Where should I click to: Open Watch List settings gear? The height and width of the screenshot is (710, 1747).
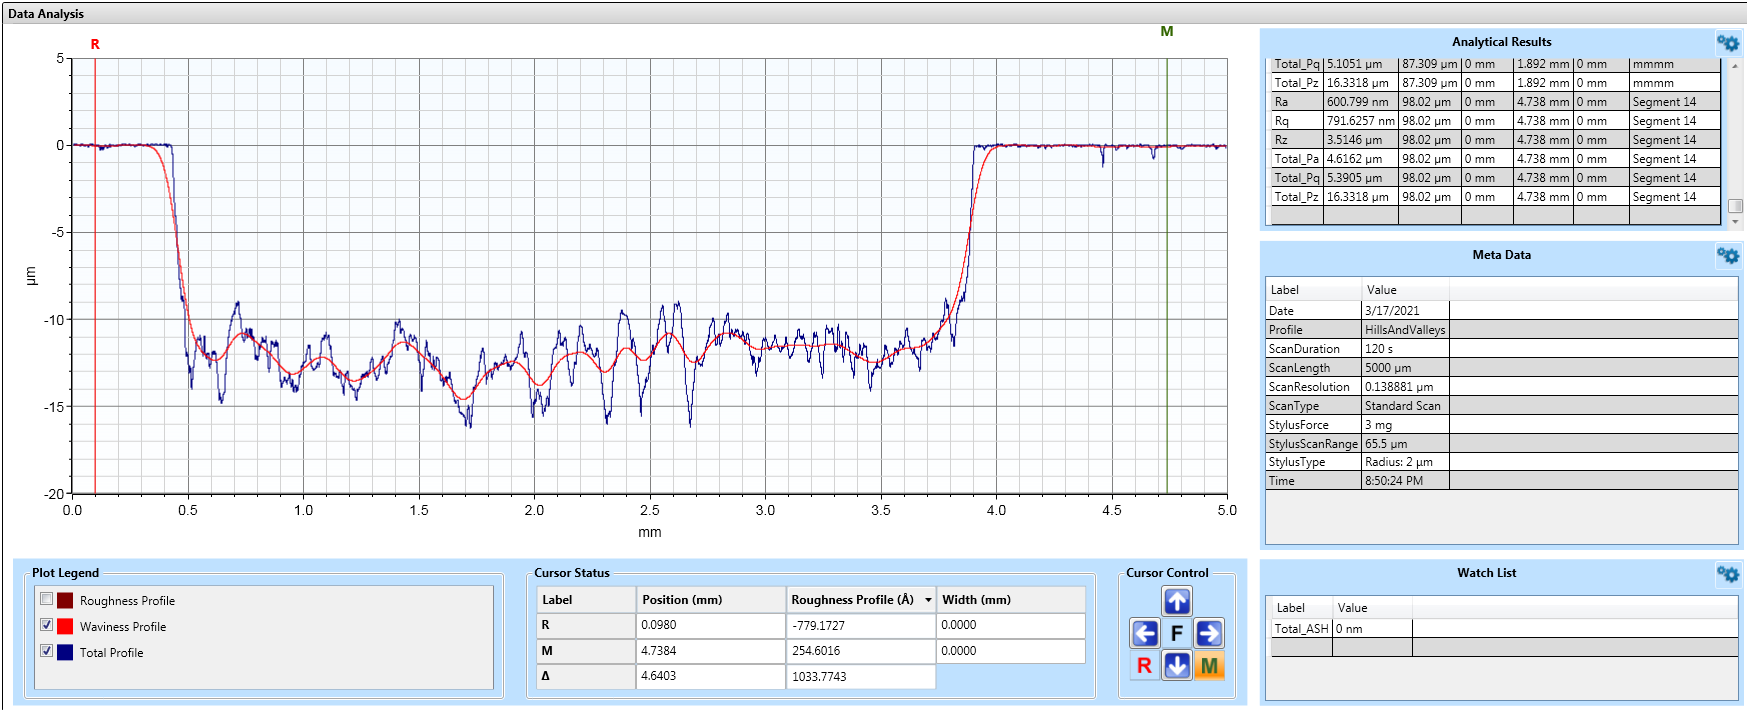(x=1727, y=573)
